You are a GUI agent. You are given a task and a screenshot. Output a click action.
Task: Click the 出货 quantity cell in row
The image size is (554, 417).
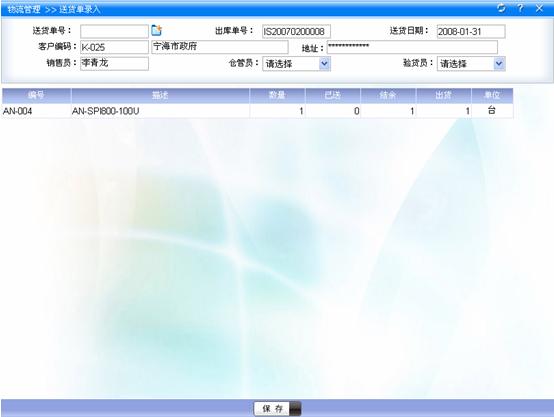pos(444,111)
